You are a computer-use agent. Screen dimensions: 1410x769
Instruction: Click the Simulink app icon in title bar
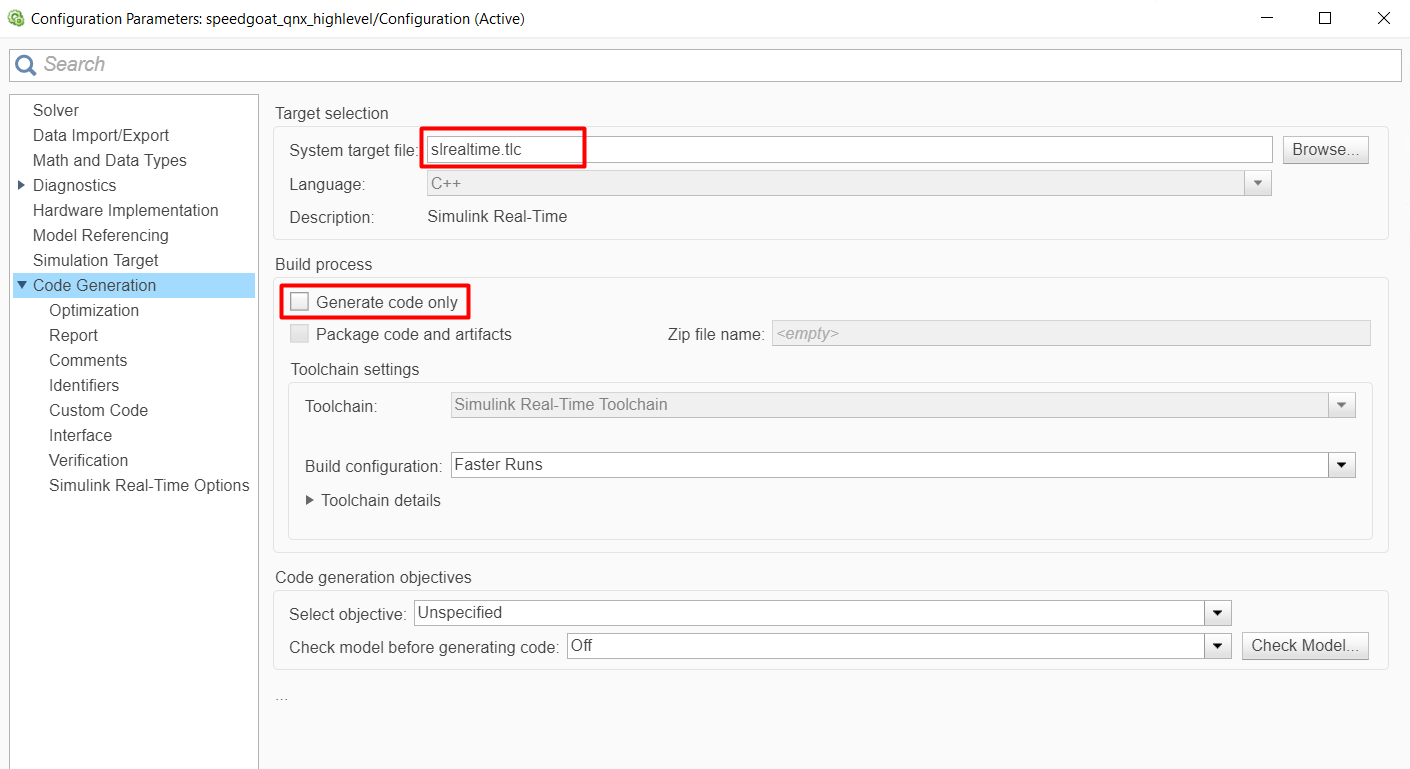(16, 18)
